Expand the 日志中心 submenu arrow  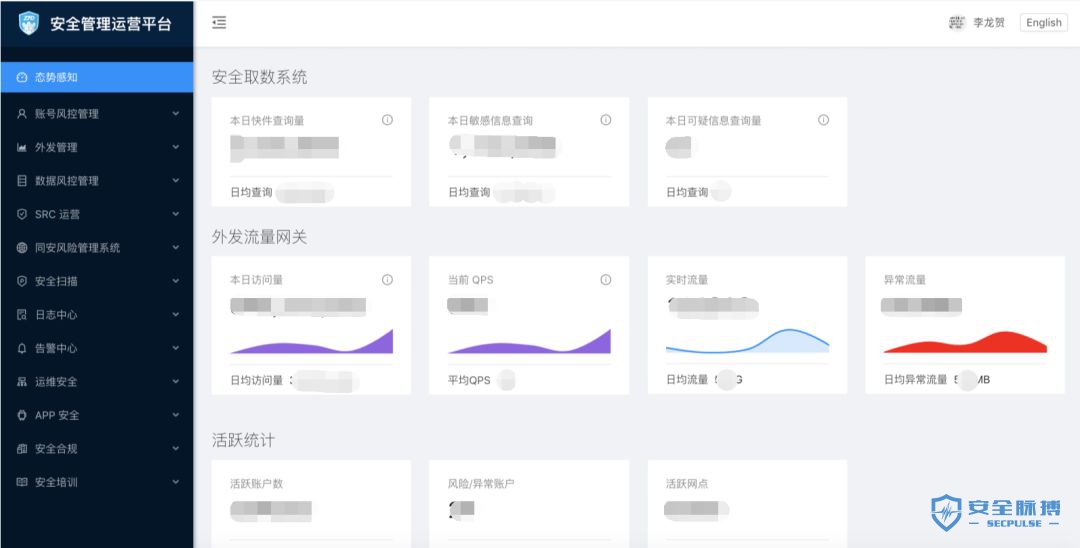176,315
